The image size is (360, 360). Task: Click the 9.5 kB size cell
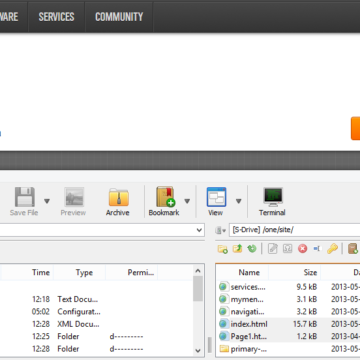point(307,287)
